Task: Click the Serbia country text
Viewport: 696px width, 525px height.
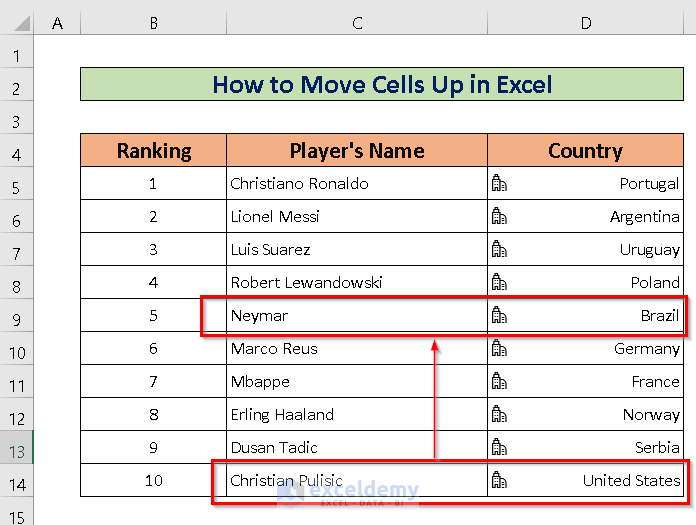Action: click(x=657, y=447)
